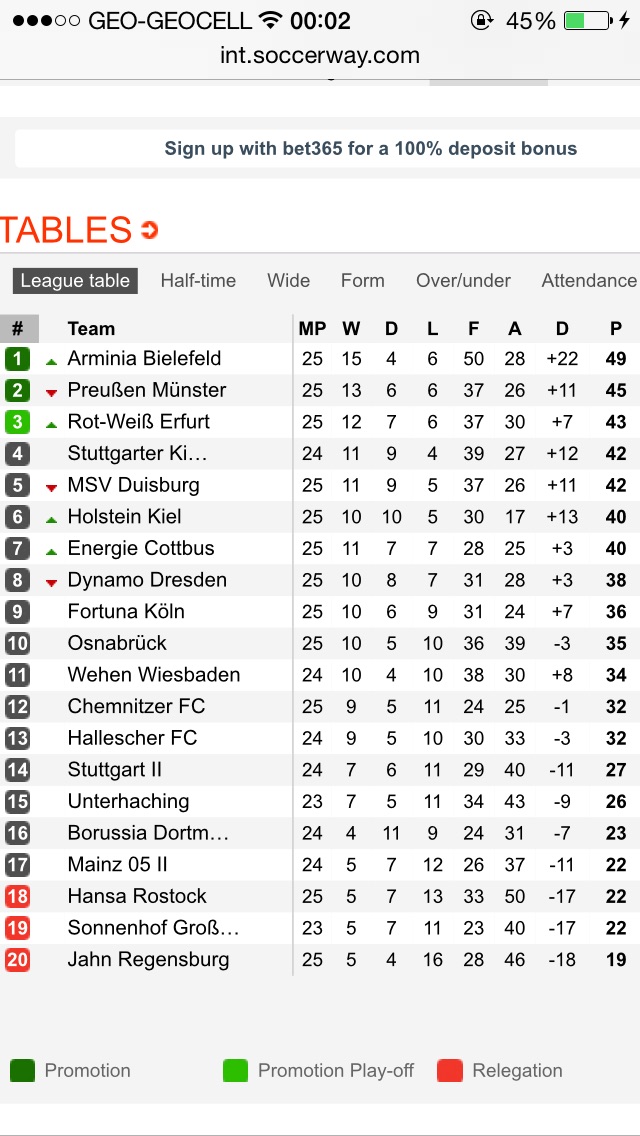The width and height of the screenshot is (640, 1136).
Task: Show the Over/under tab
Action: [x=463, y=281]
